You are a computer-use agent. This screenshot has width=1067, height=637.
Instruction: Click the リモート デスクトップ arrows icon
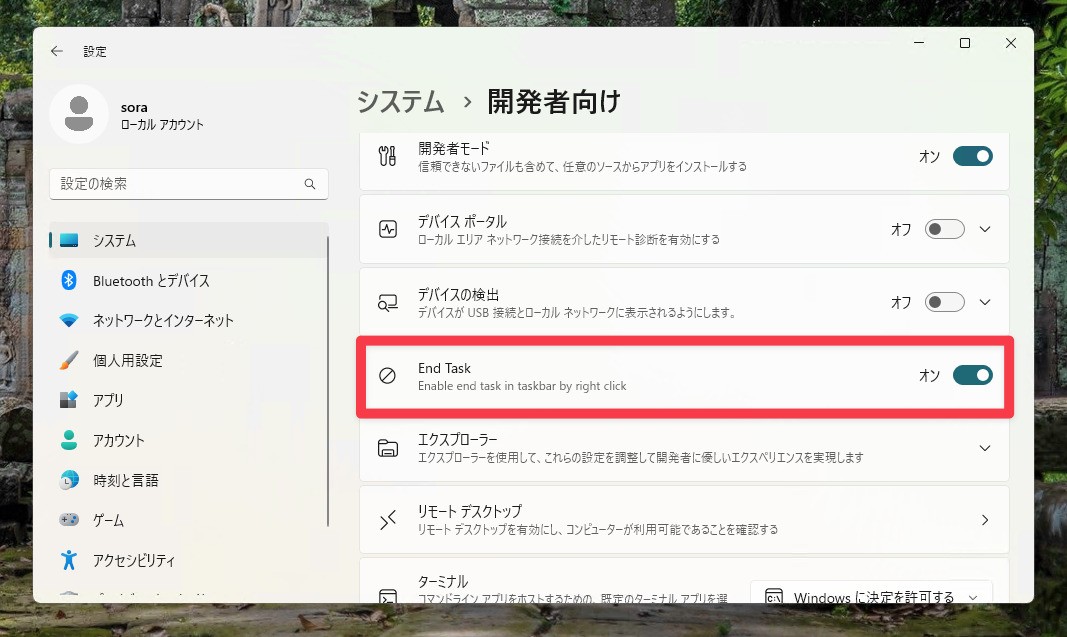point(388,521)
